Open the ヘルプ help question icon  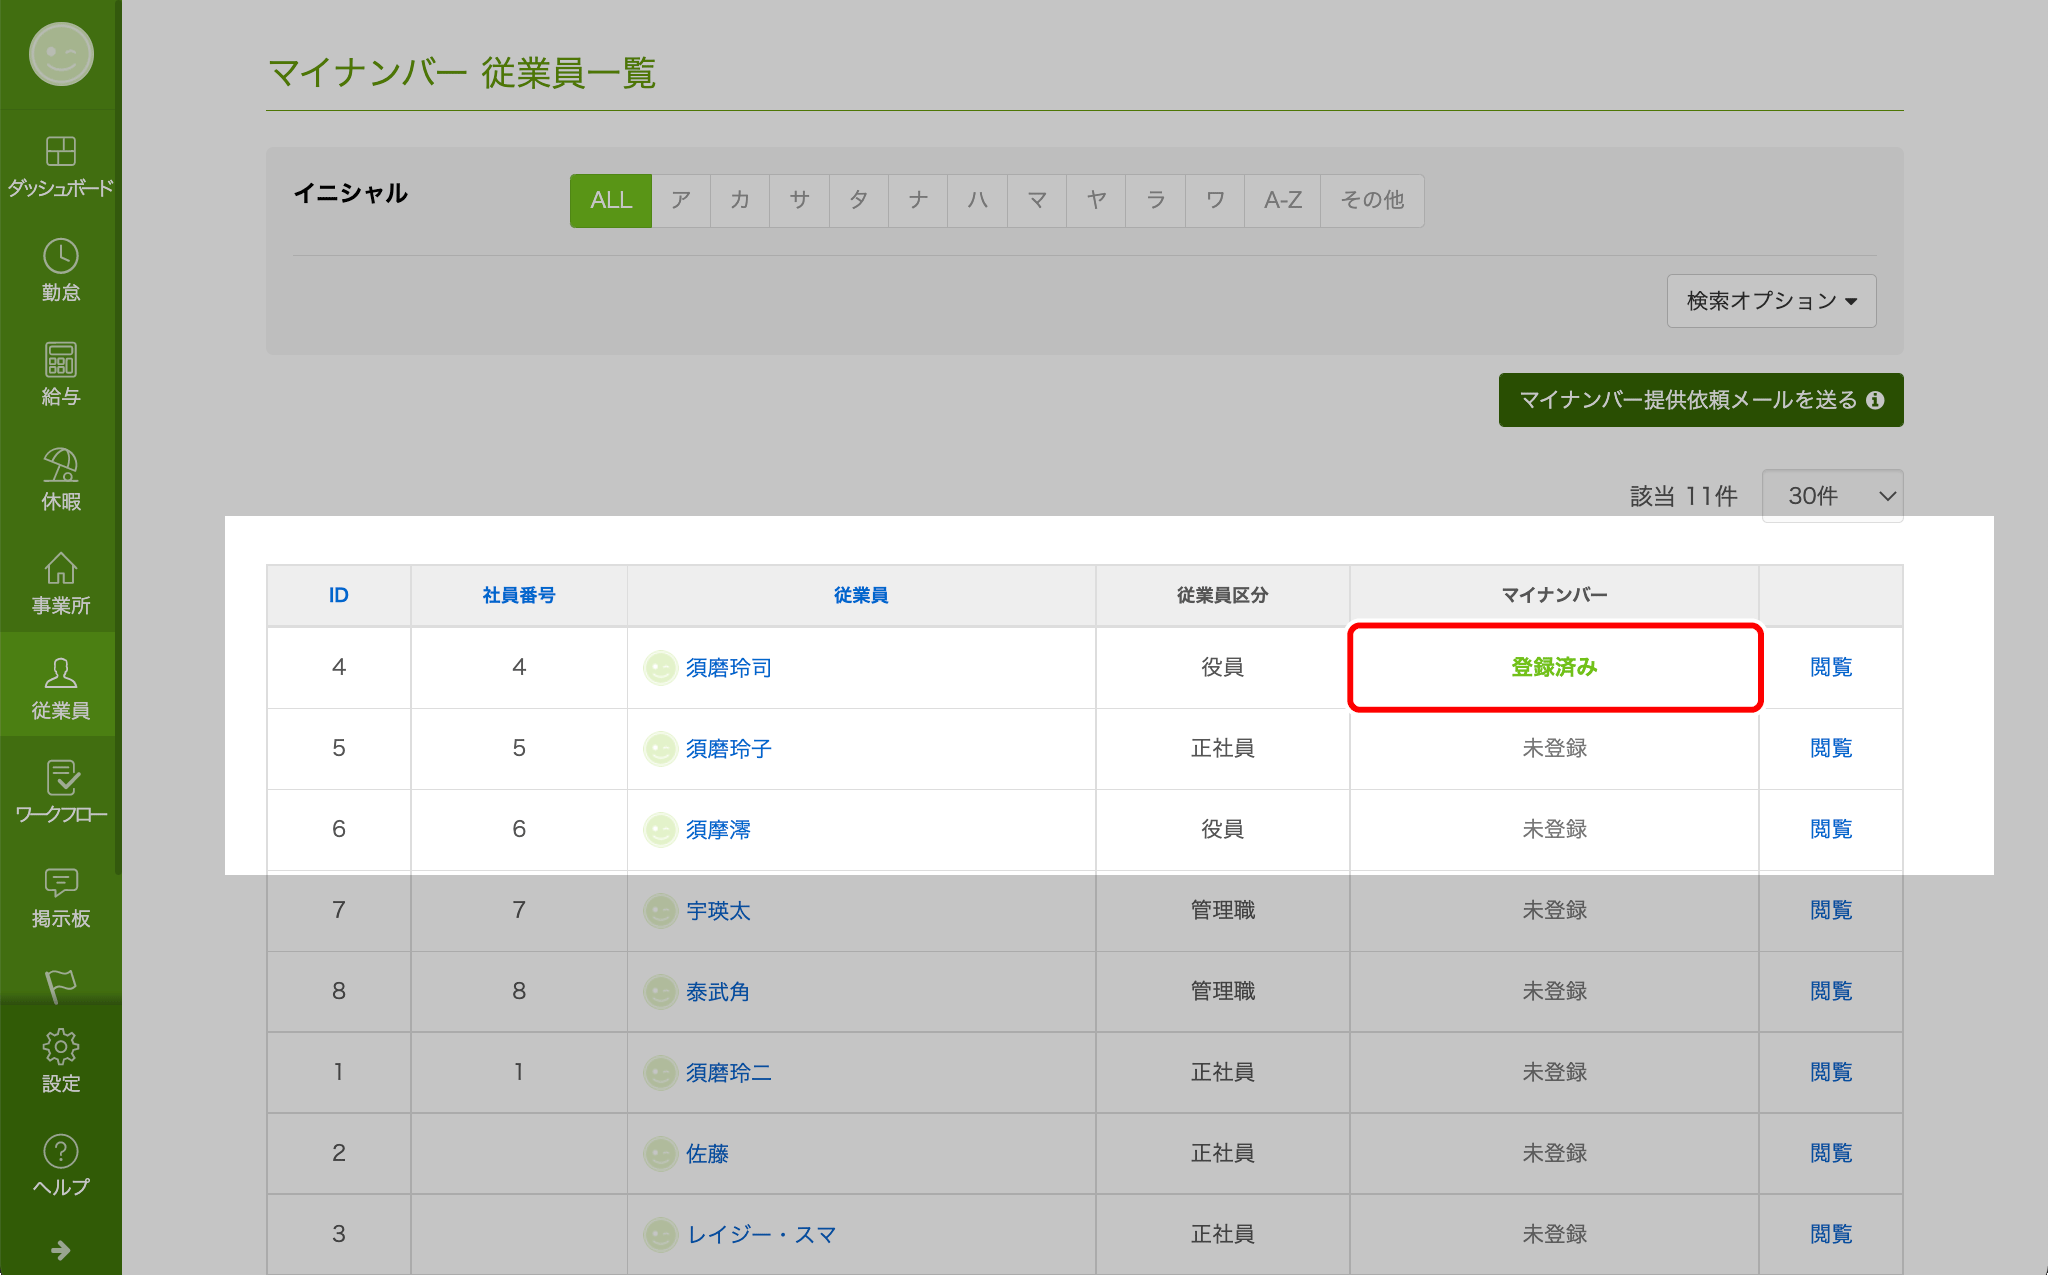point(60,1151)
